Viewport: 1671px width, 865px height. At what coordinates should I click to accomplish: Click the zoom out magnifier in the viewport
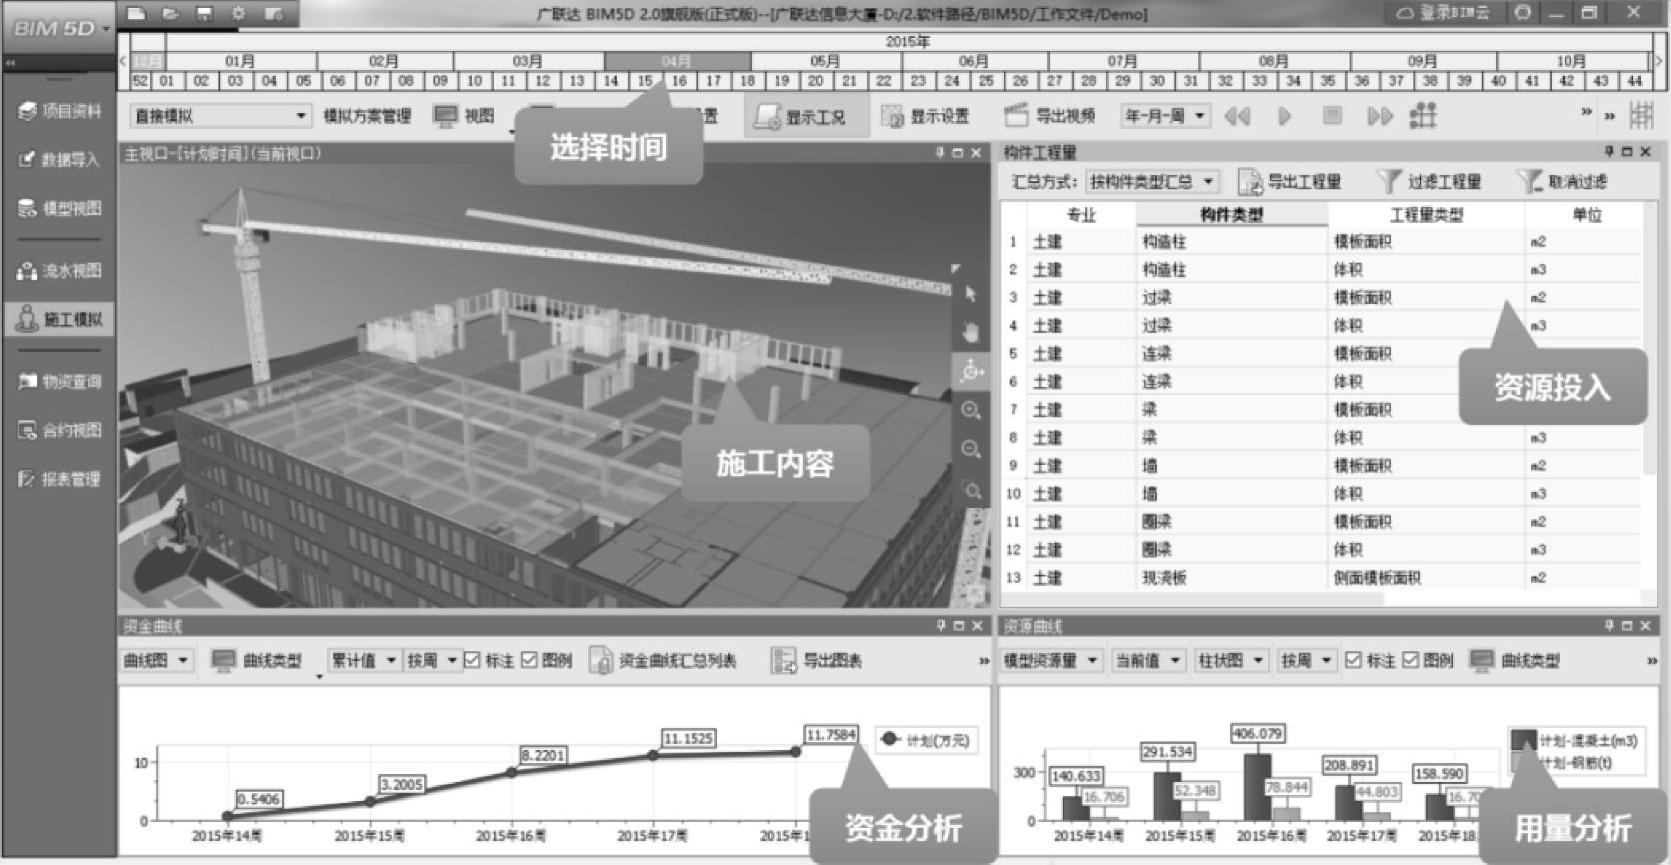click(x=970, y=449)
